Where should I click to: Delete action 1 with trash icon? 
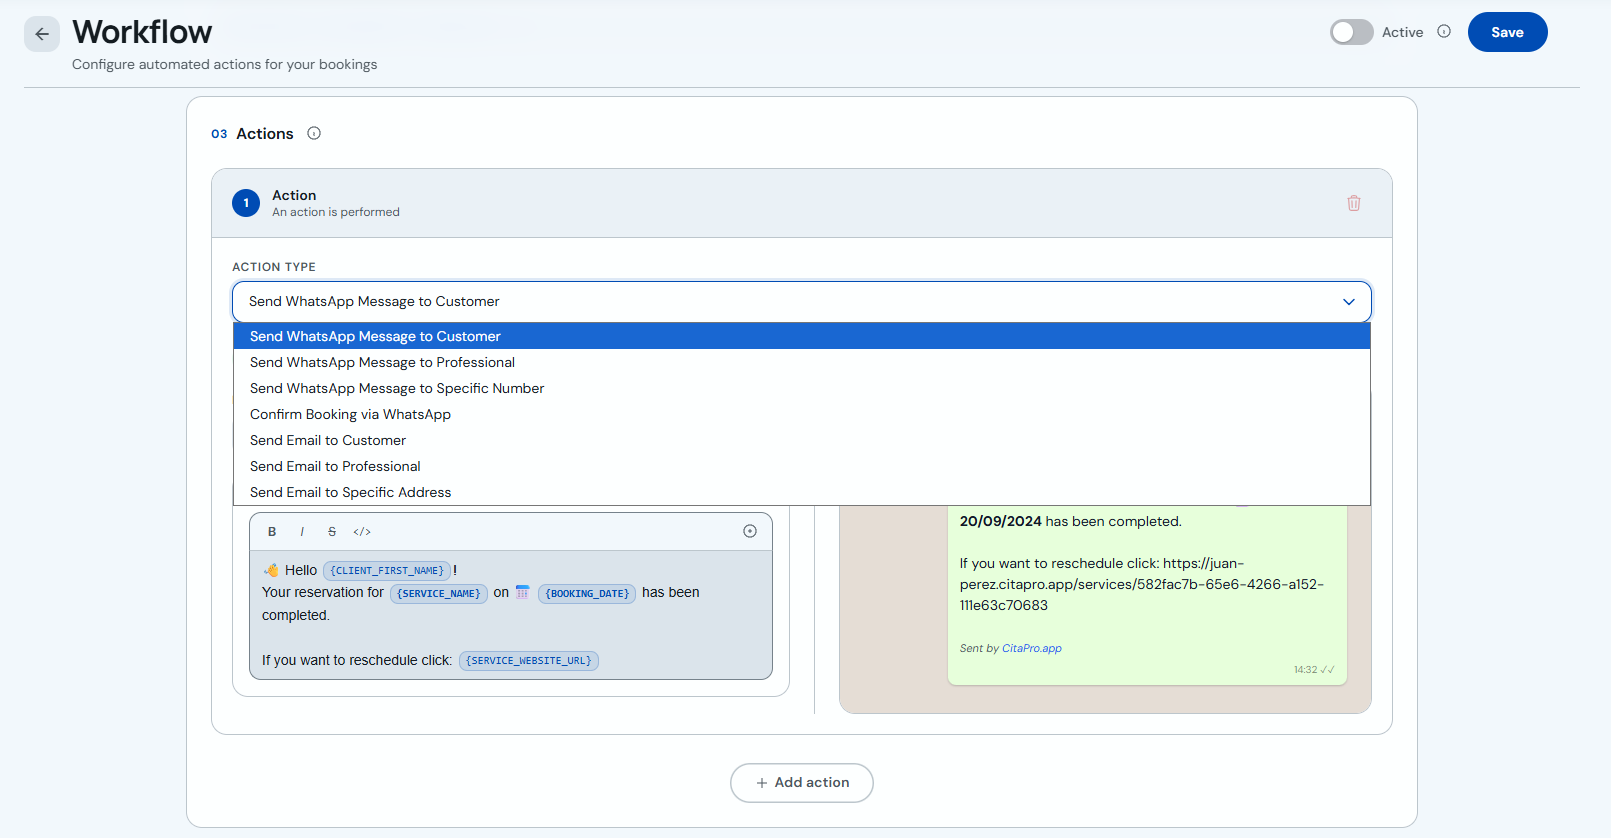tap(1354, 203)
